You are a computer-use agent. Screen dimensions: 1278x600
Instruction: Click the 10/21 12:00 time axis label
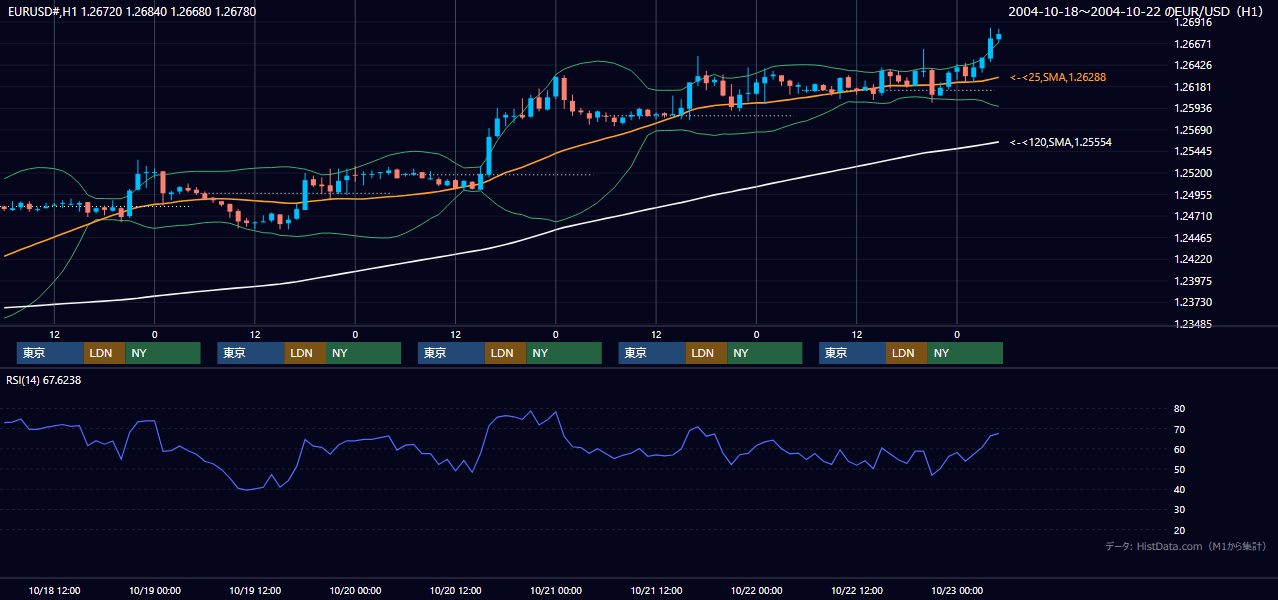(x=656, y=590)
